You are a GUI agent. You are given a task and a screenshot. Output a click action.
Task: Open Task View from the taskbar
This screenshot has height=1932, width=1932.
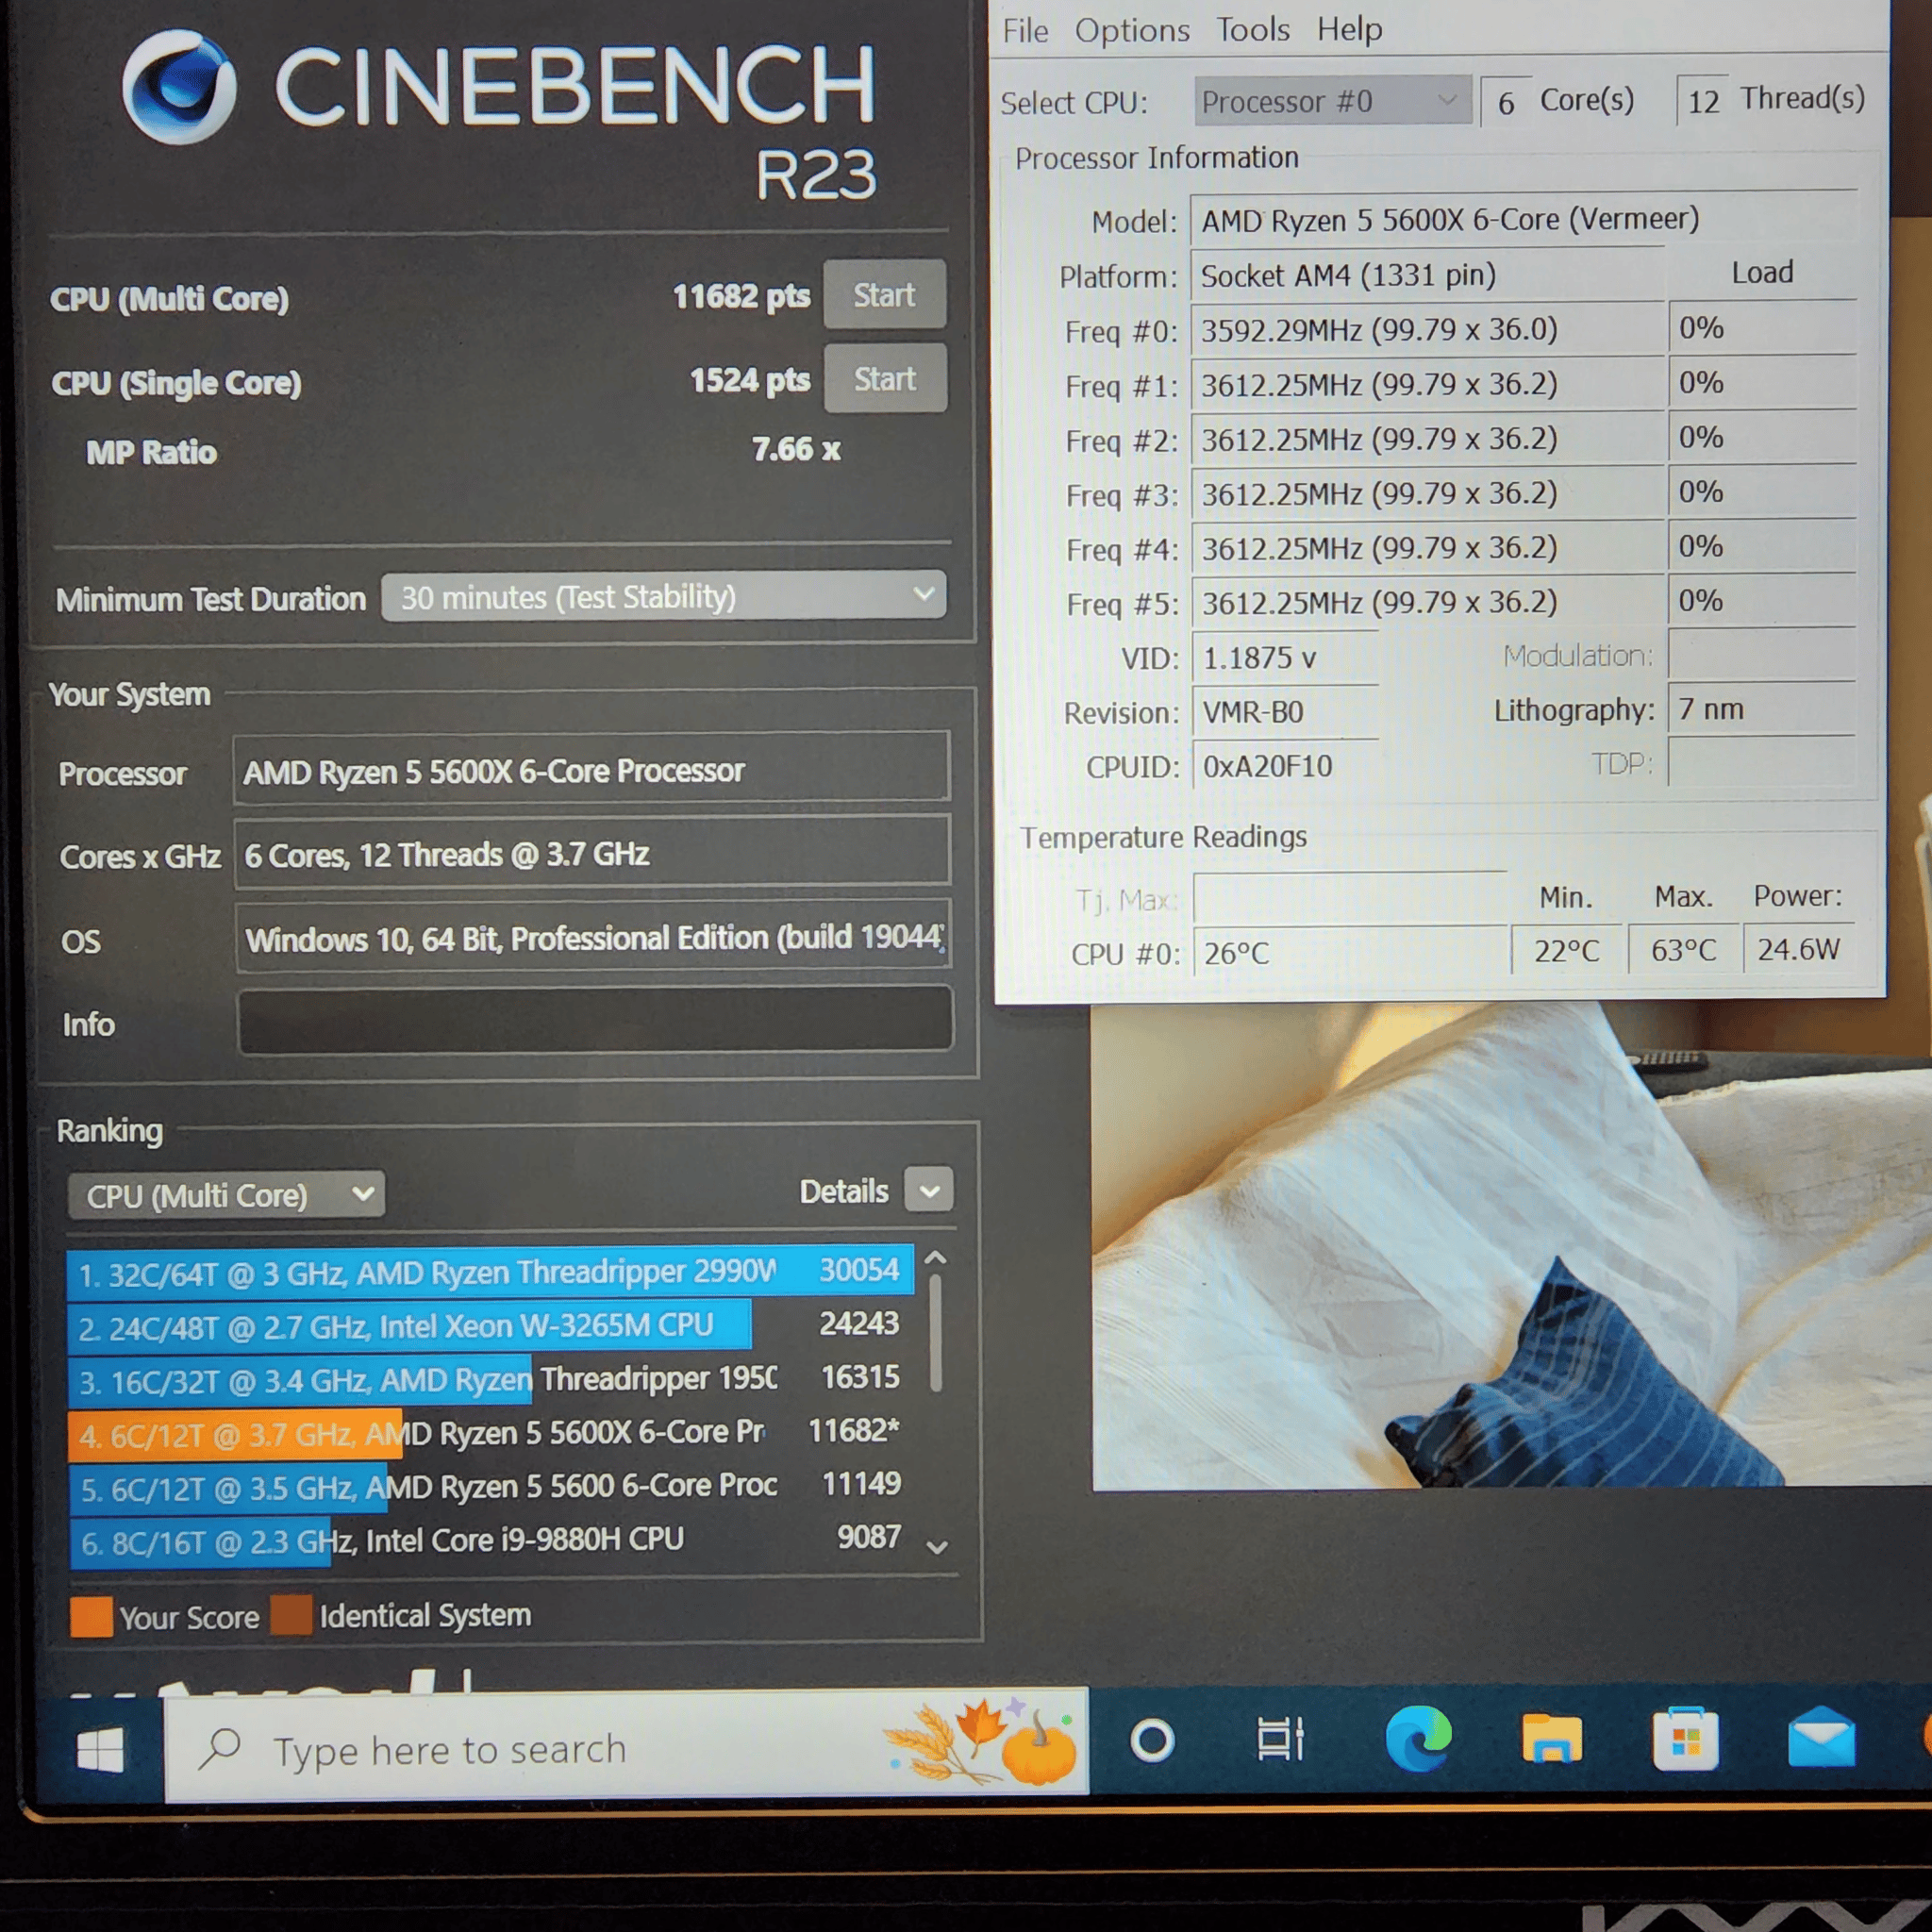(x=1280, y=1739)
